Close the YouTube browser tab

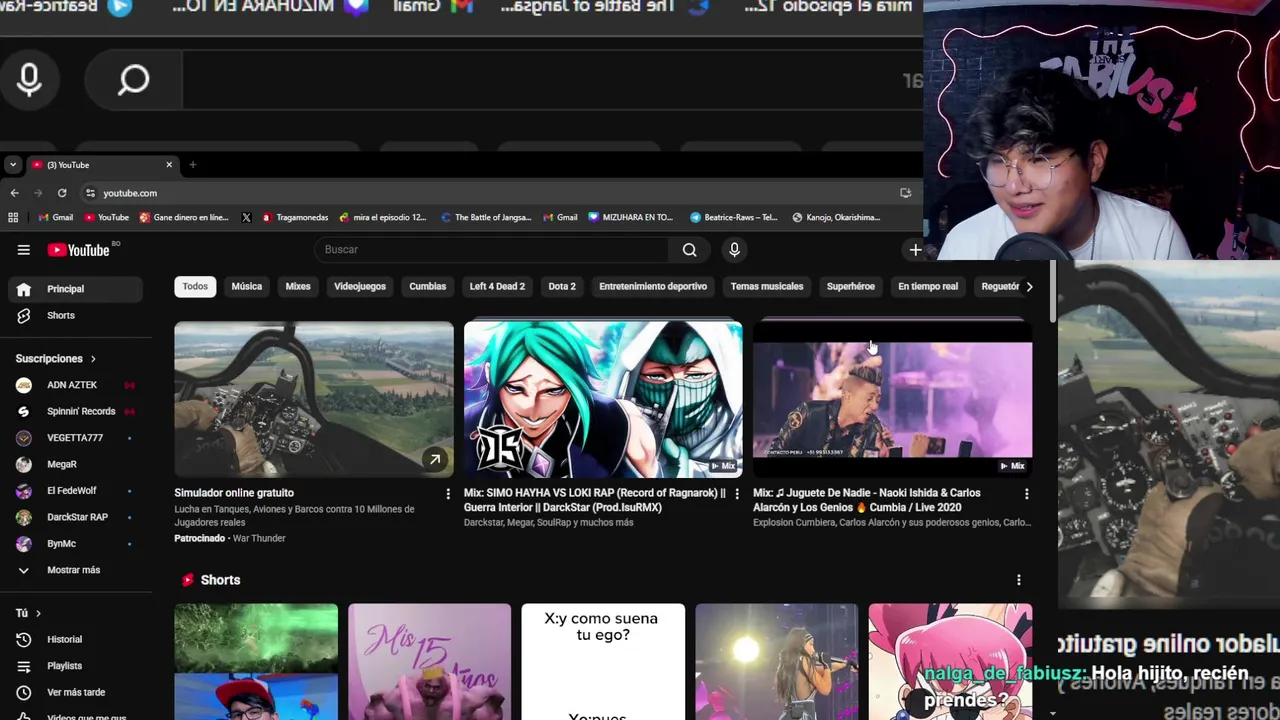(x=169, y=165)
